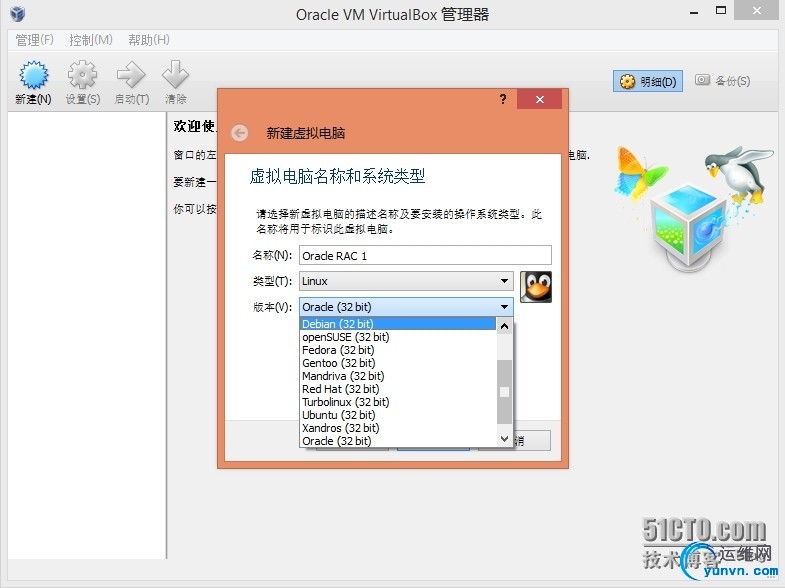
Task: Open the Machine (控制) menu
Action: tap(91, 40)
